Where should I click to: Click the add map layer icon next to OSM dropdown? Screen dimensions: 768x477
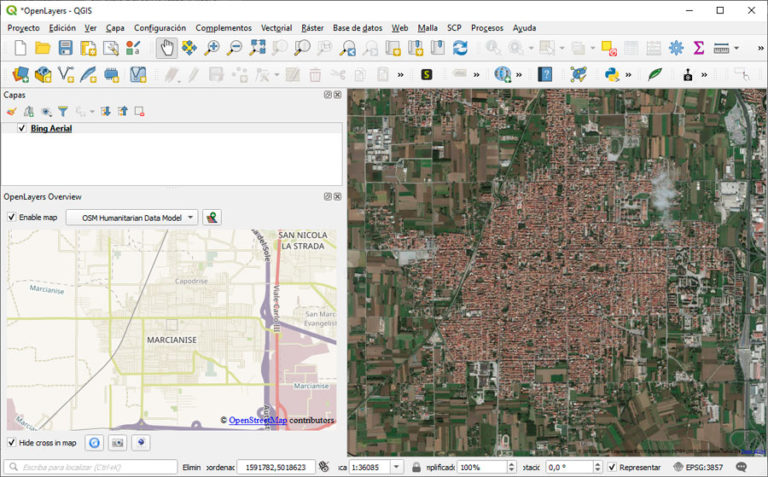212,217
